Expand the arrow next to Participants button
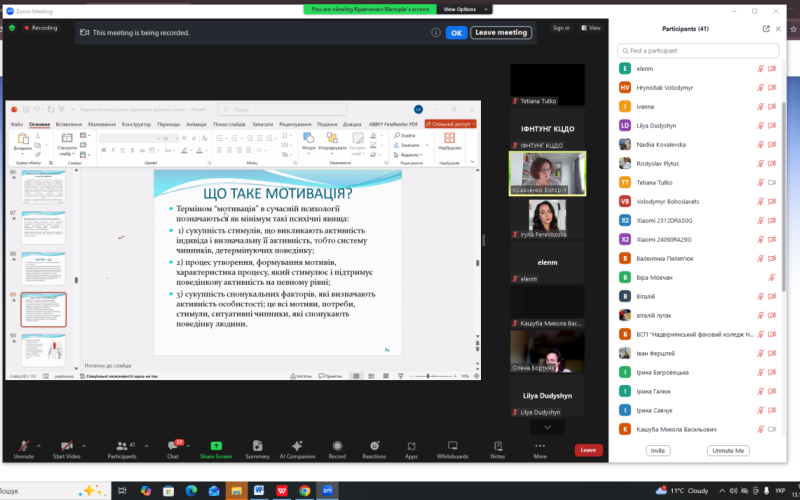Screen dimensions: 800x500 (x=146, y=446)
